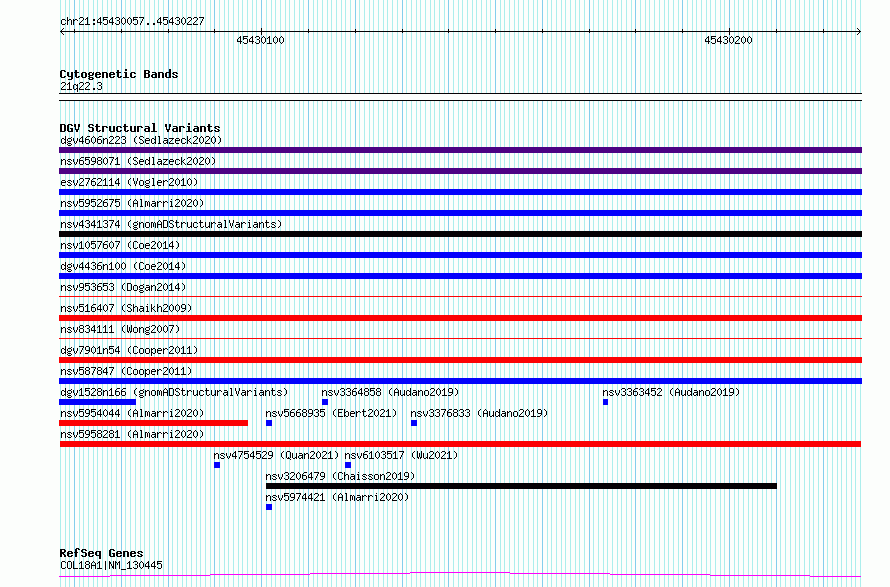
Task: Click the RefSeq Genes track title
Action: pos(101,553)
